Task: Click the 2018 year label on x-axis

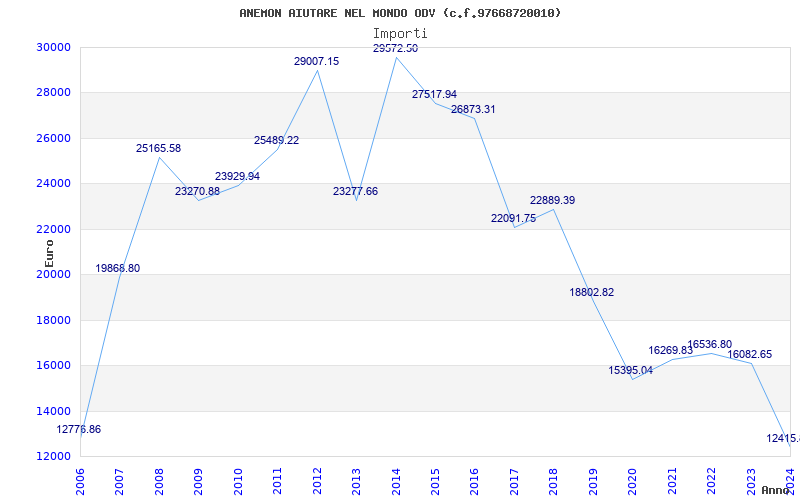Action: (x=554, y=481)
